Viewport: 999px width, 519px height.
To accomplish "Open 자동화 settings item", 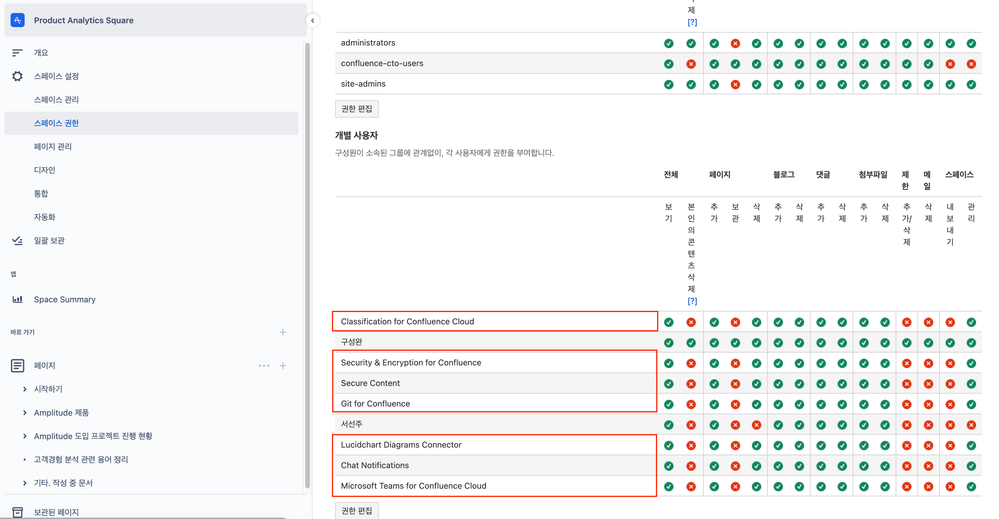I will coord(44,217).
